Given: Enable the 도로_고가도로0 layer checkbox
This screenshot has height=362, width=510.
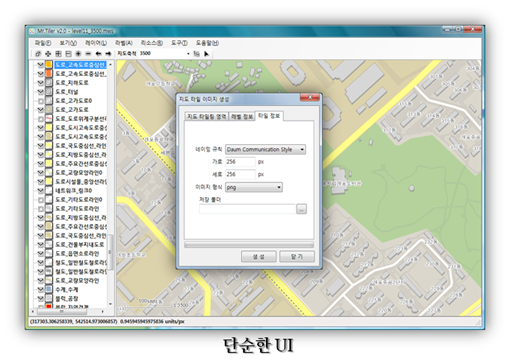Looking at the screenshot, I should (41, 100).
